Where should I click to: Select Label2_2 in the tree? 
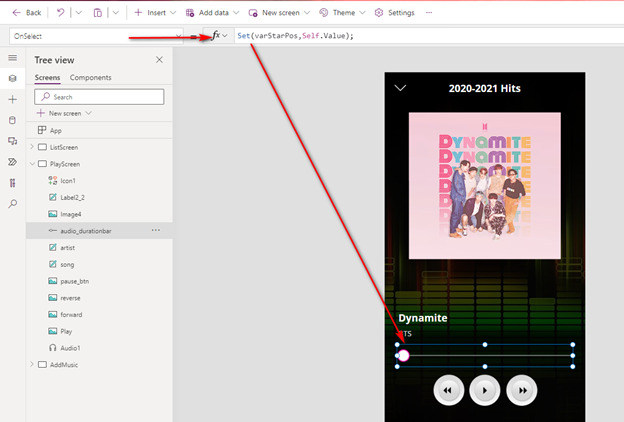click(x=72, y=197)
